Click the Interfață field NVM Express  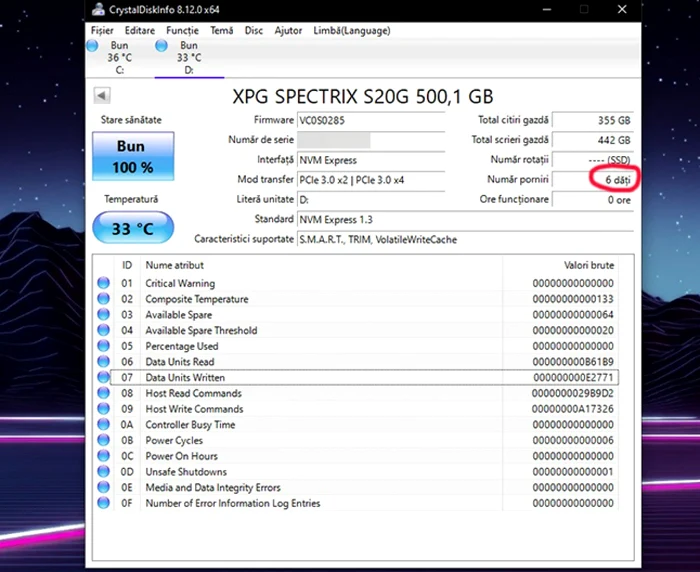[x=371, y=160]
